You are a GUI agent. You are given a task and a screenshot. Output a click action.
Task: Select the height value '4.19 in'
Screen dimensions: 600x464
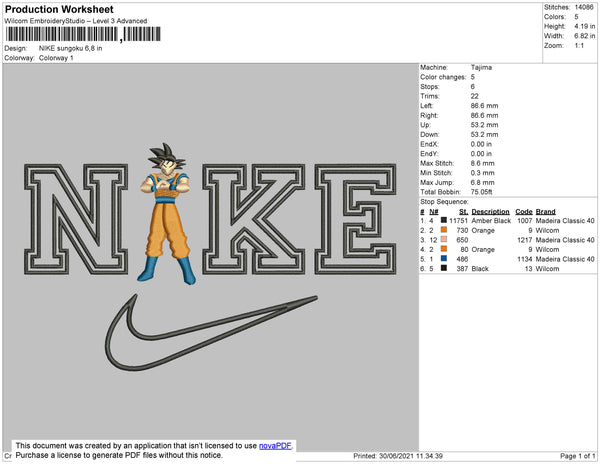(x=585, y=26)
